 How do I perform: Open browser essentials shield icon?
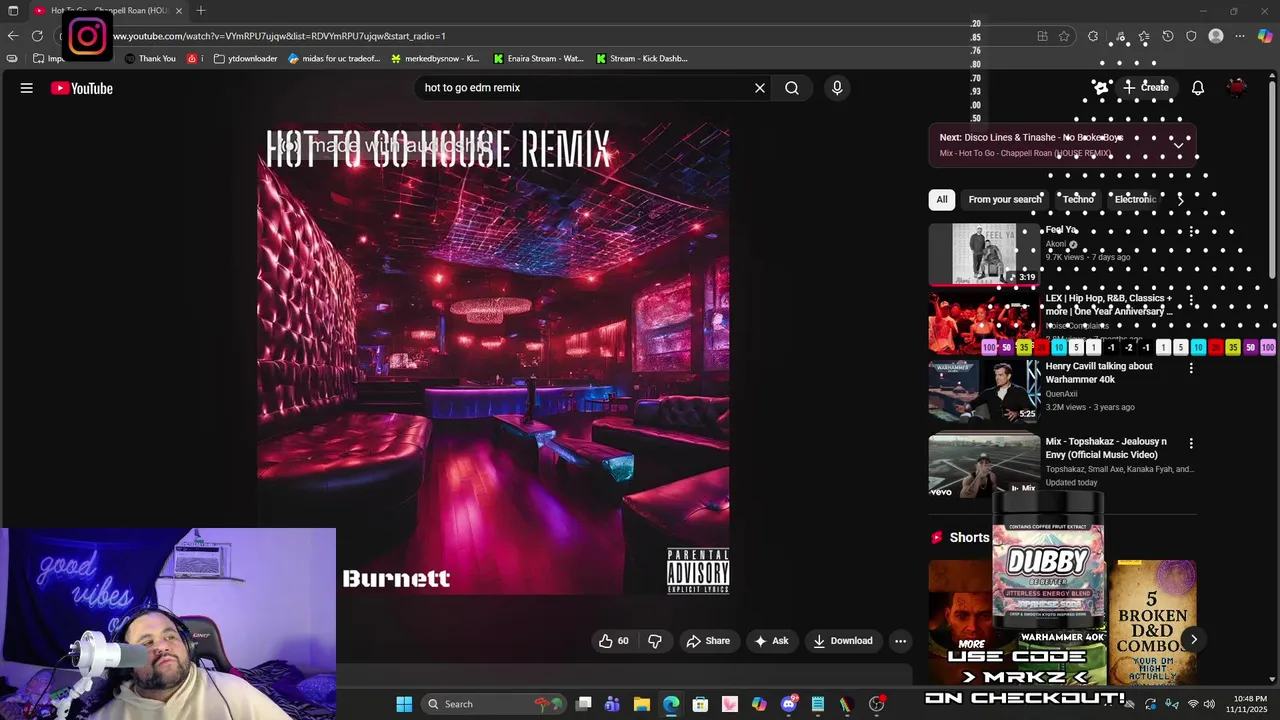click(1191, 36)
